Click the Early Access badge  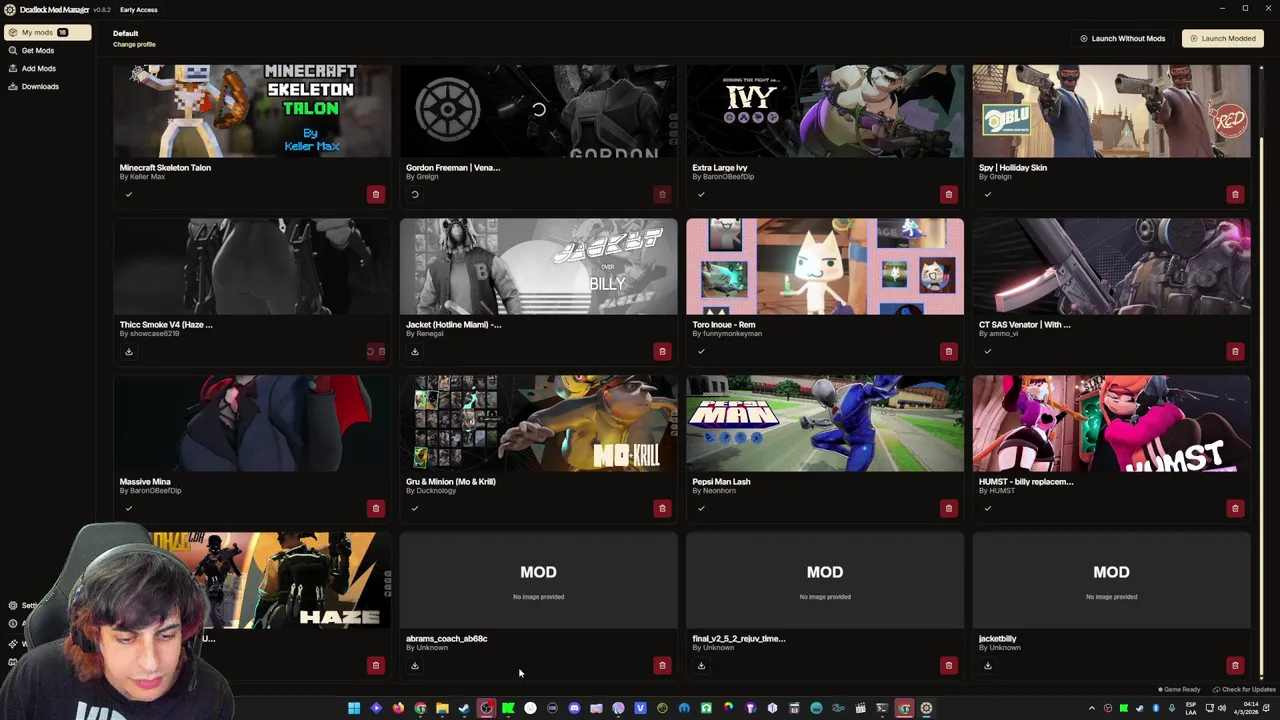(x=138, y=9)
